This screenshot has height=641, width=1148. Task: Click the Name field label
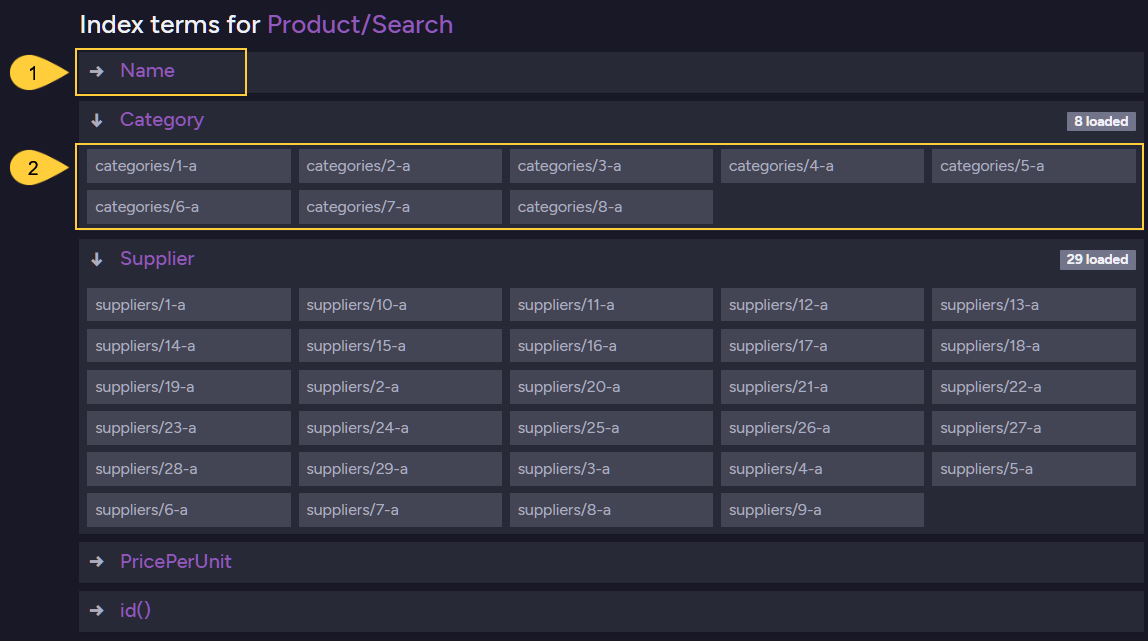147,71
